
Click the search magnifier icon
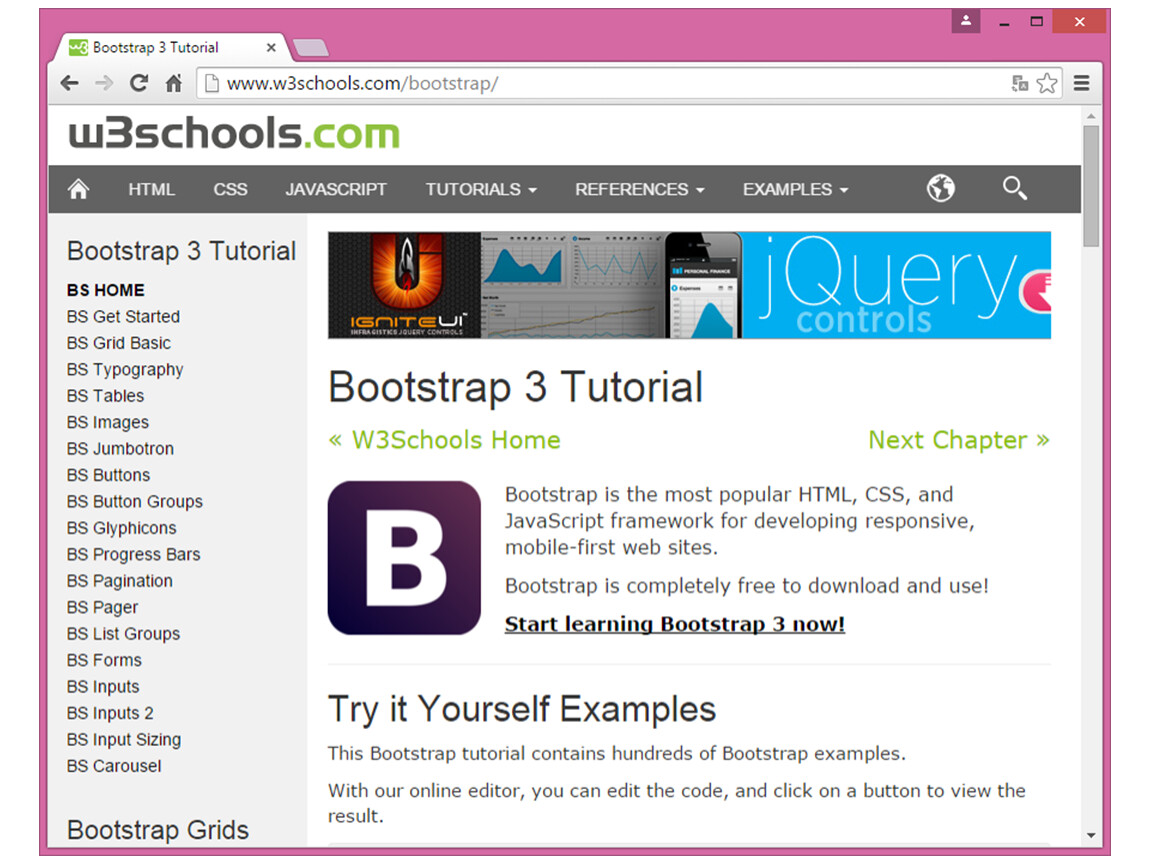tap(1014, 188)
